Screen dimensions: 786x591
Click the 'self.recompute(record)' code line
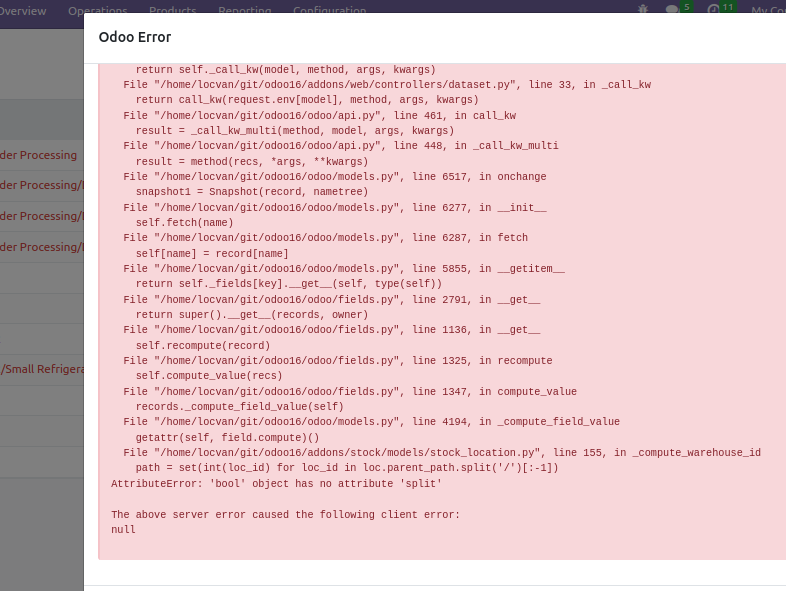pyautogui.click(x=203, y=346)
